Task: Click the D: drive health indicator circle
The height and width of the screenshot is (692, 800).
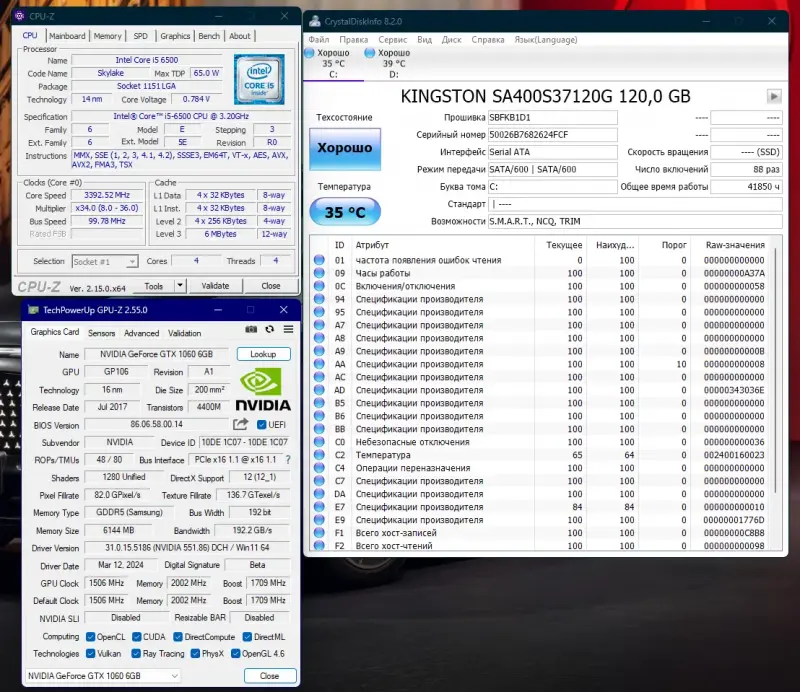Action: click(370, 53)
